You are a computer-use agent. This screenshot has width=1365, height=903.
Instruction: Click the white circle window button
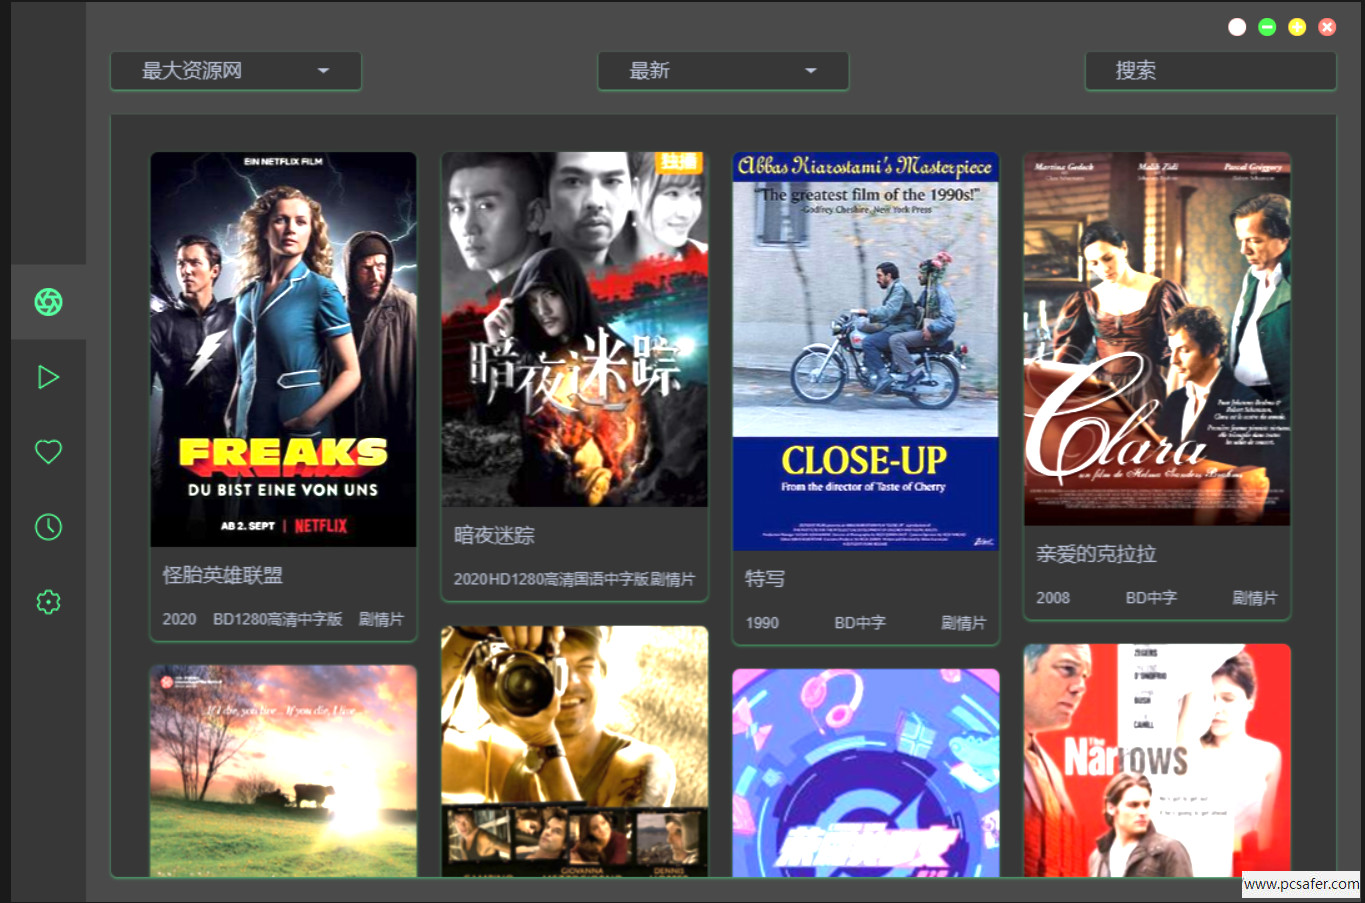pos(1237,27)
